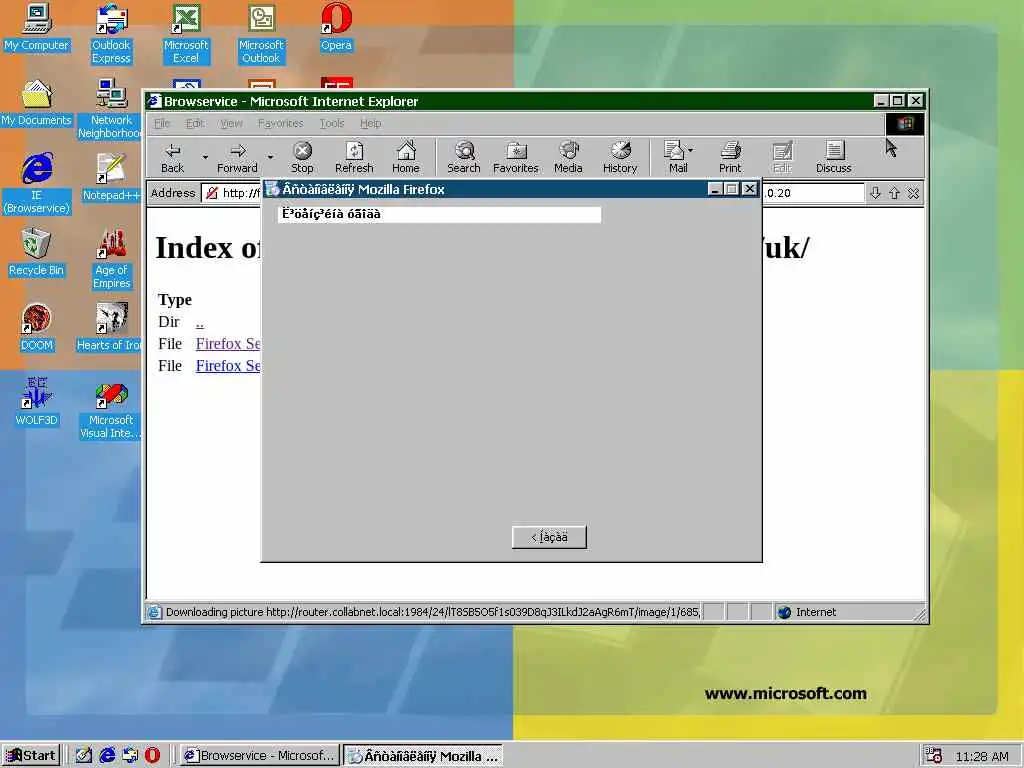Select the Opera desktop shortcut

point(336,29)
